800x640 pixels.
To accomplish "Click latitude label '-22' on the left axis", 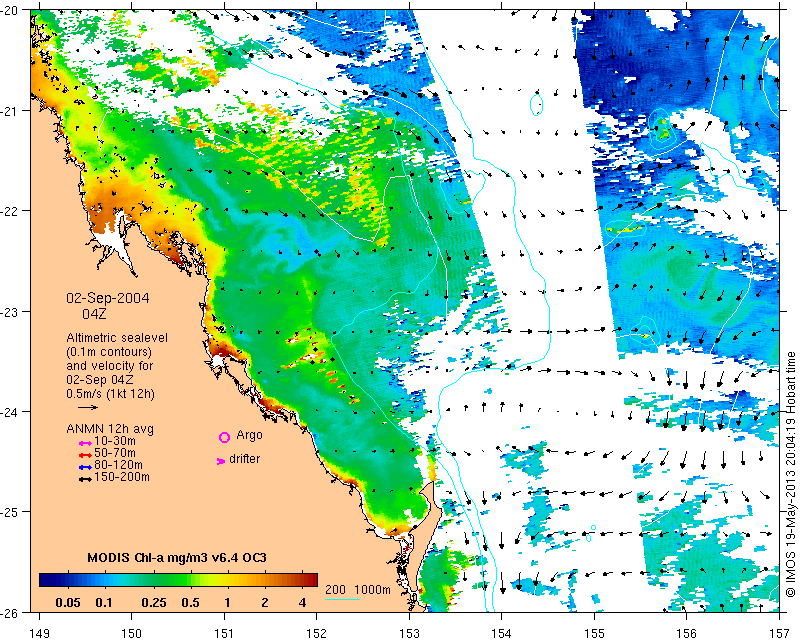I will click(x=9, y=211).
